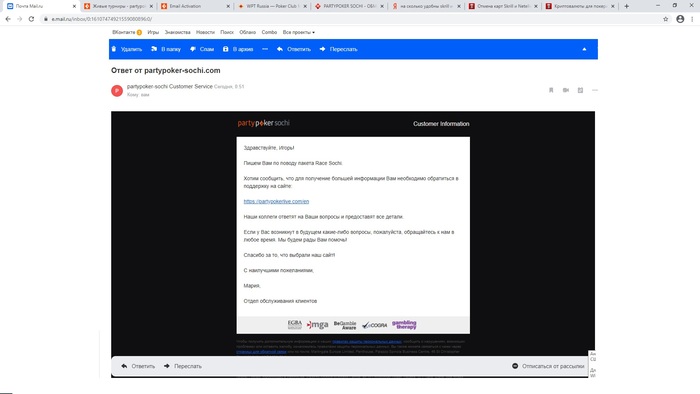Click BeGambleAware logo in footer
Screen dimensions: 700x394
tap(345, 325)
